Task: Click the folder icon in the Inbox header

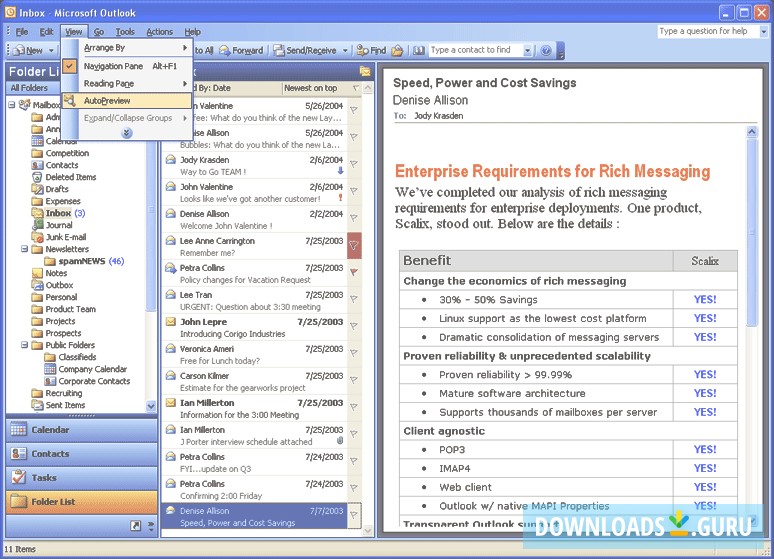Action: (x=365, y=71)
